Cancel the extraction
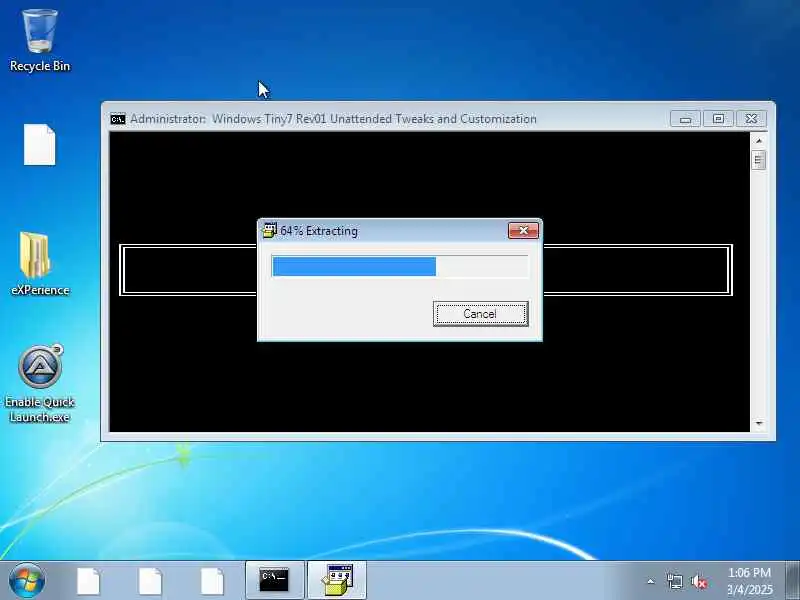The width and height of the screenshot is (800, 600). click(x=480, y=313)
